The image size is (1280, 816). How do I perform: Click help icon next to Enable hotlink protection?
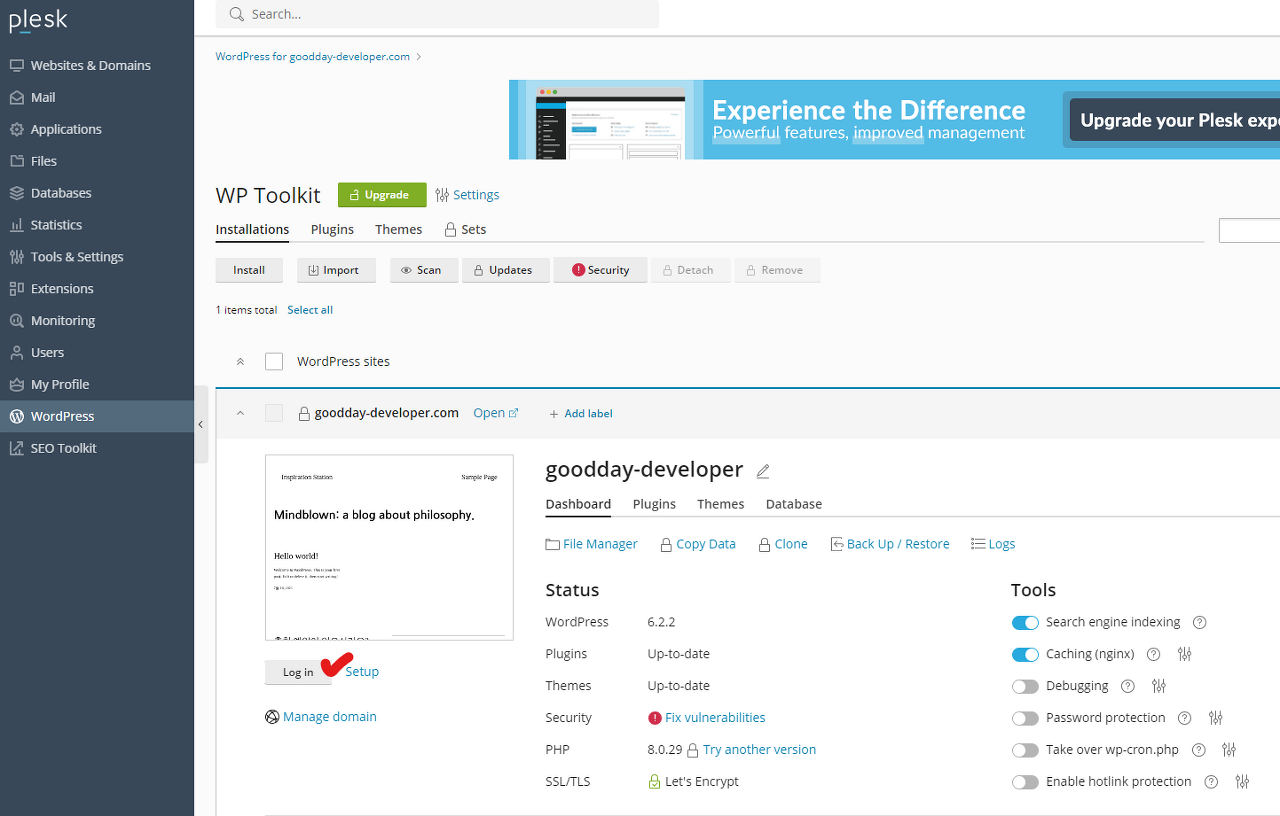pyautogui.click(x=1211, y=782)
